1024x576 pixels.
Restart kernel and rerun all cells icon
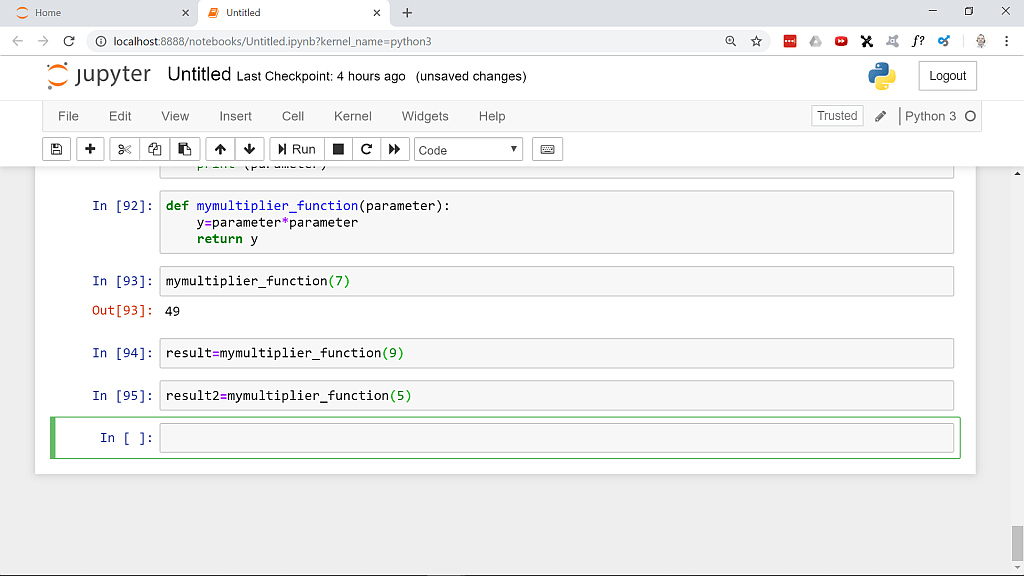pyautogui.click(x=394, y=150)
